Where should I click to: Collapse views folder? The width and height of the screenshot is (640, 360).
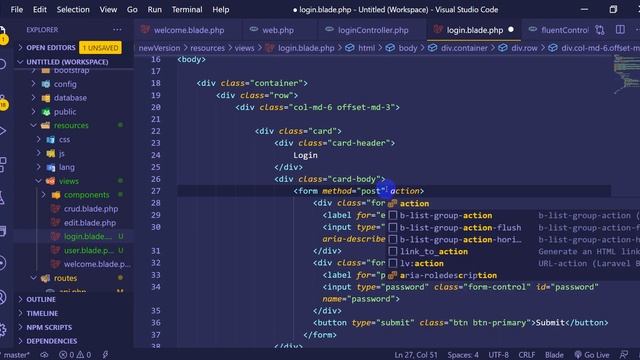[x=38, y=181]
